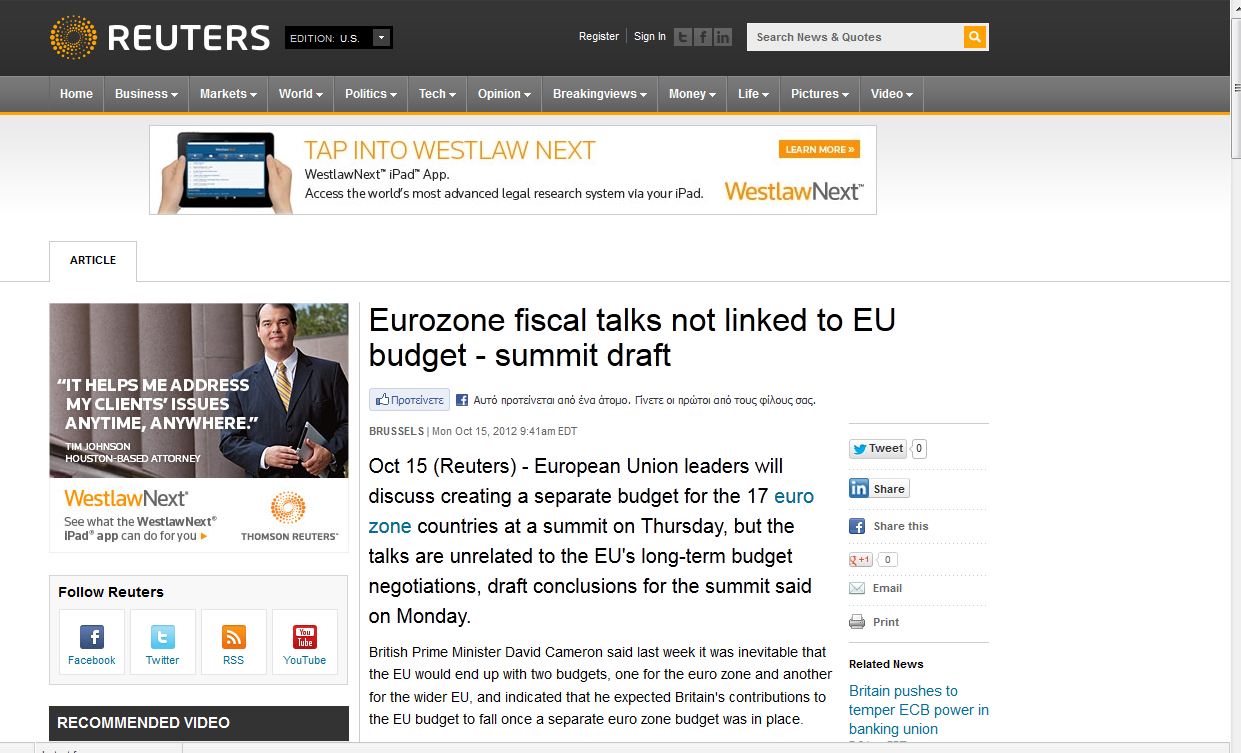
Task: Click the Print icon beside article
Action: (x=857, y=622)
